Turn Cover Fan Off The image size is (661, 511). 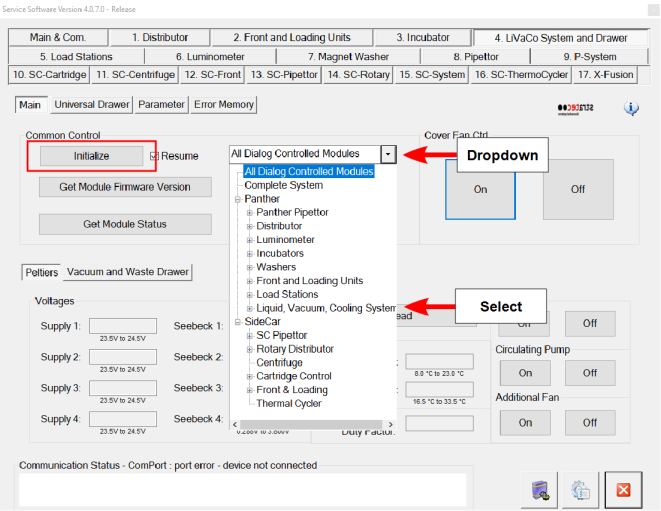(x=577, y=189)
